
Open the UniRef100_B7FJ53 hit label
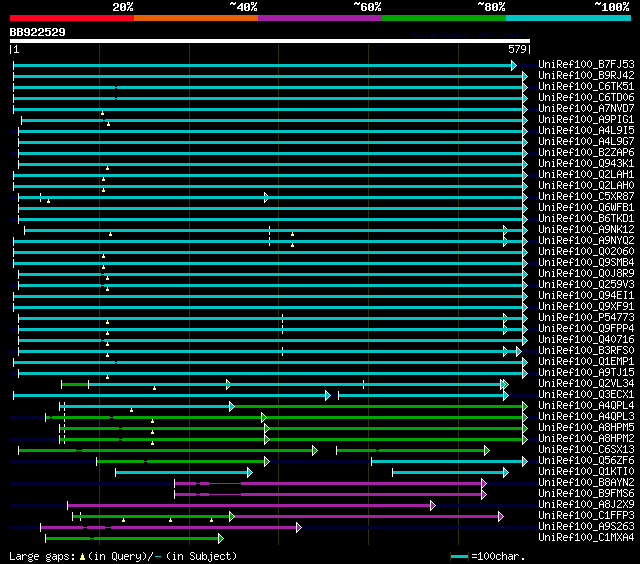(586, 65)
